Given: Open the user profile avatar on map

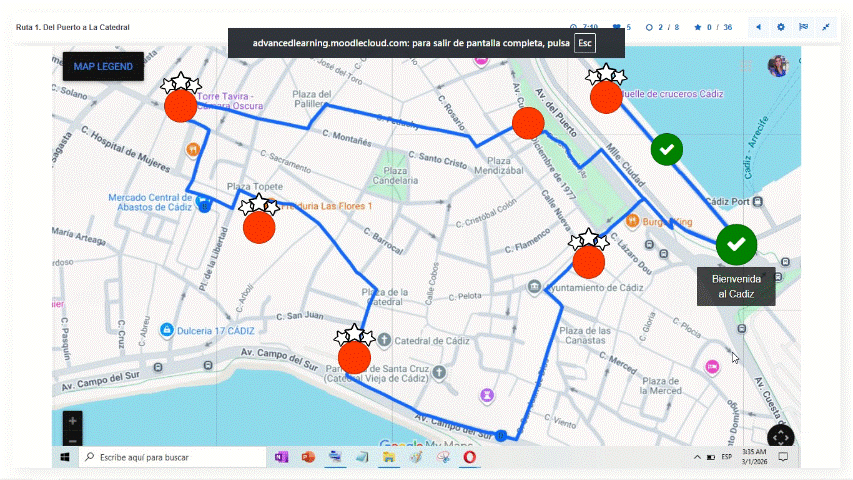Looking at the screenshot, I should (777, 66).
